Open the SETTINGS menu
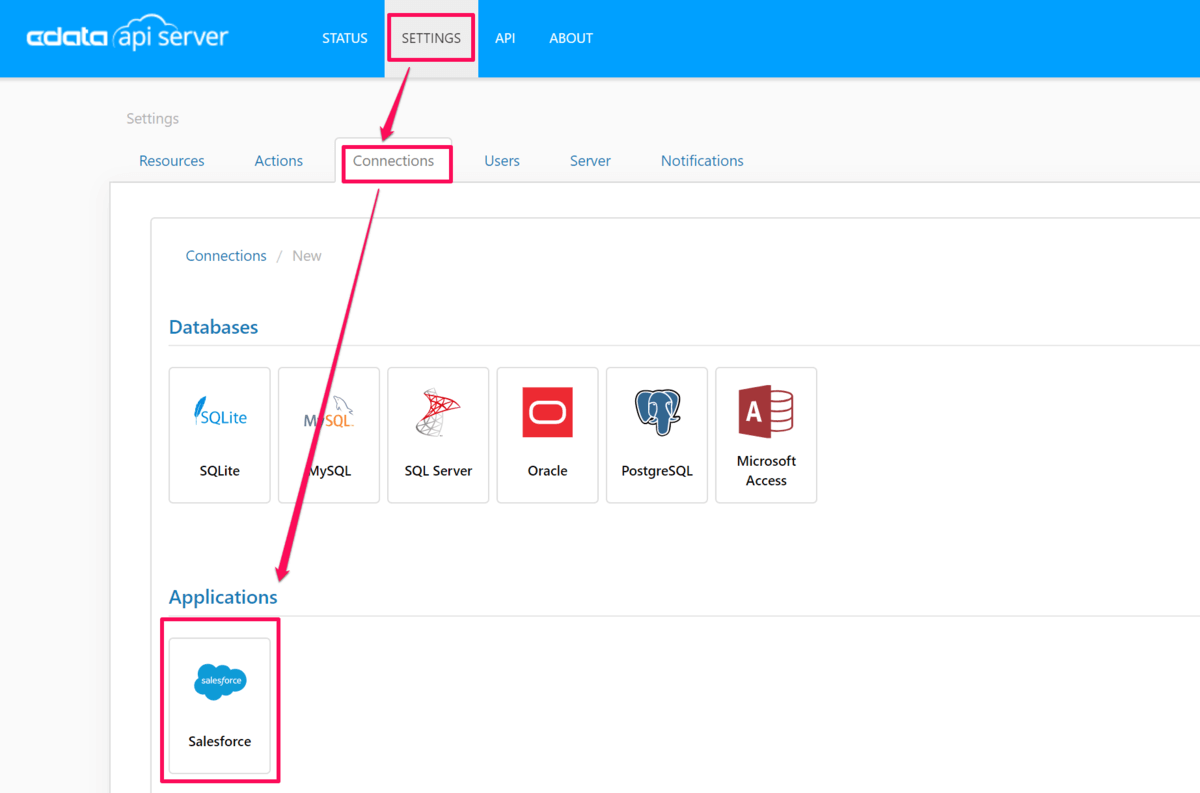1200x793 pixels. pos(431,38)
